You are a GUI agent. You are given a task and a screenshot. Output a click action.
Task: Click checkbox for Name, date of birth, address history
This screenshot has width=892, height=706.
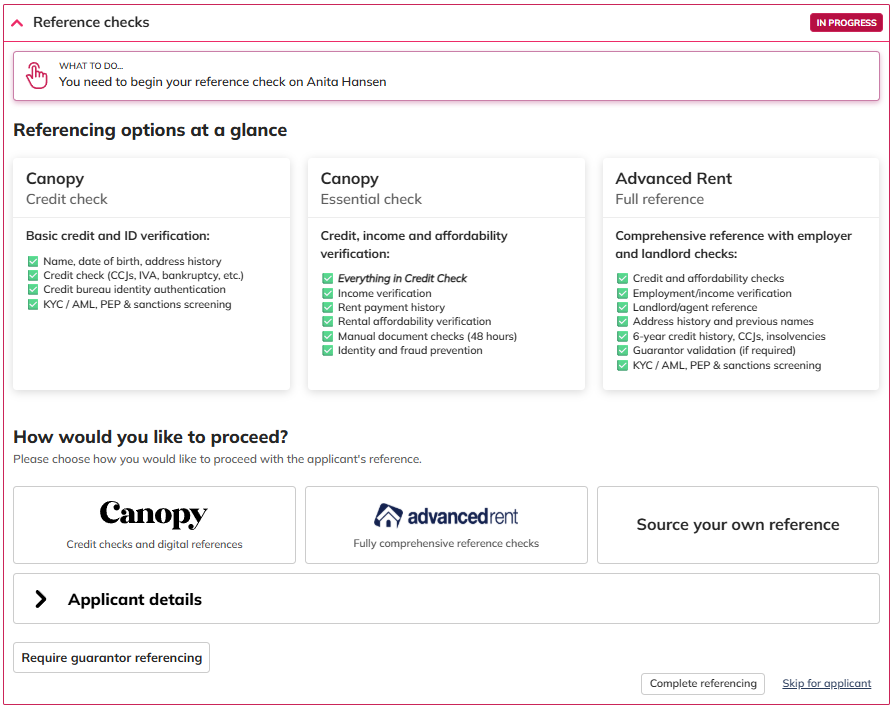[33, 261]
